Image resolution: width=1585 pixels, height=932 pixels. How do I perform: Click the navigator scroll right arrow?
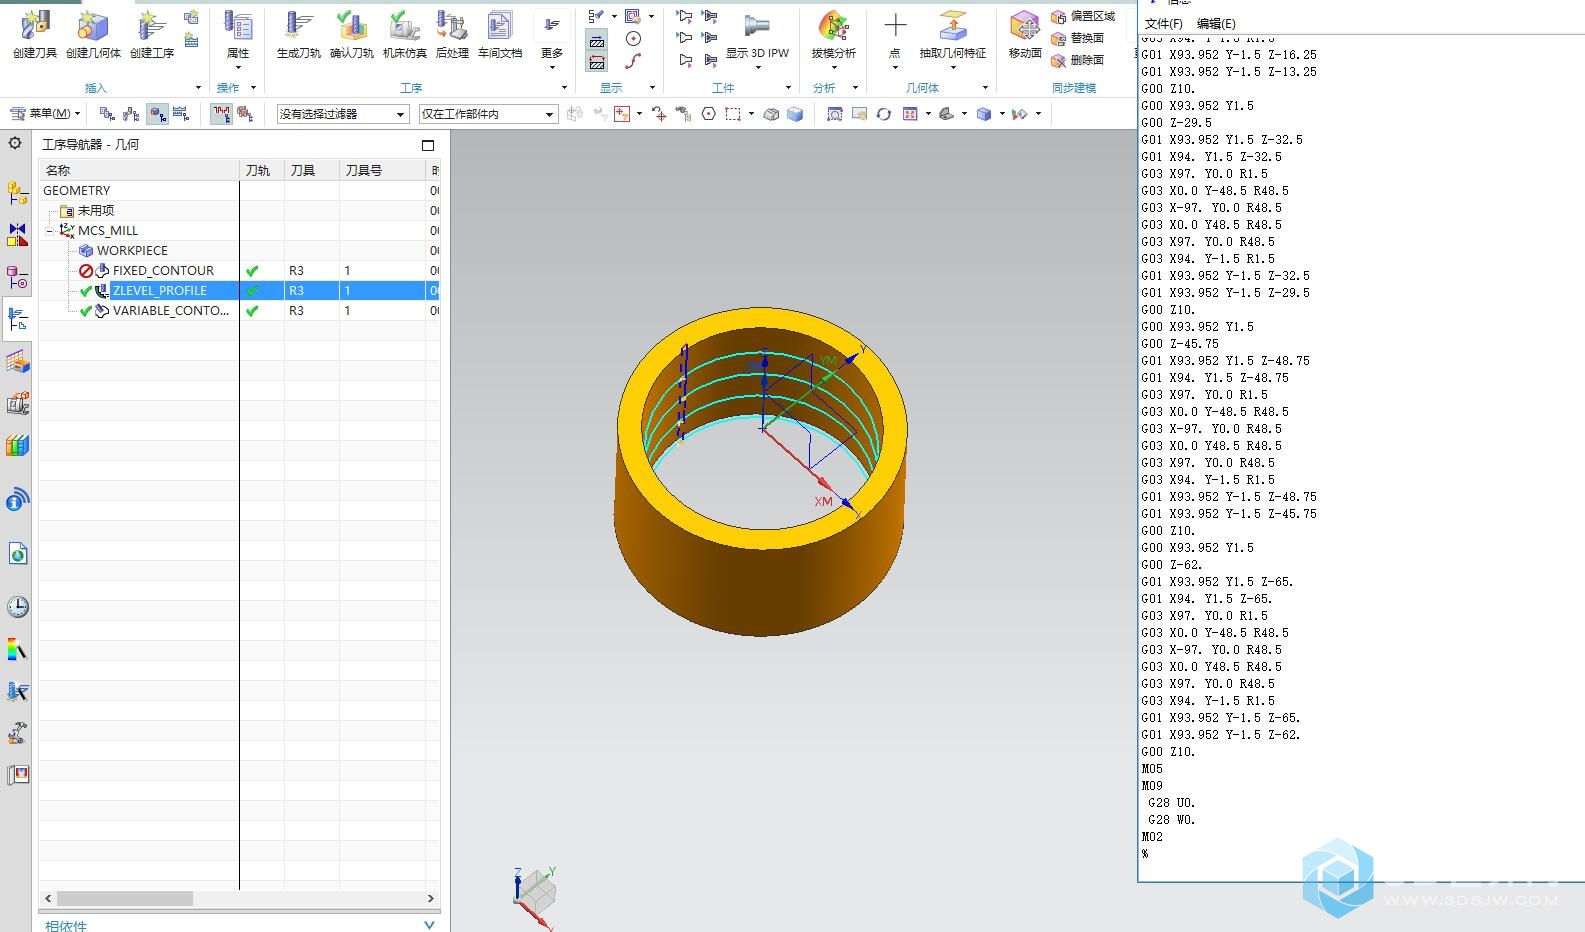click(431, 898)
